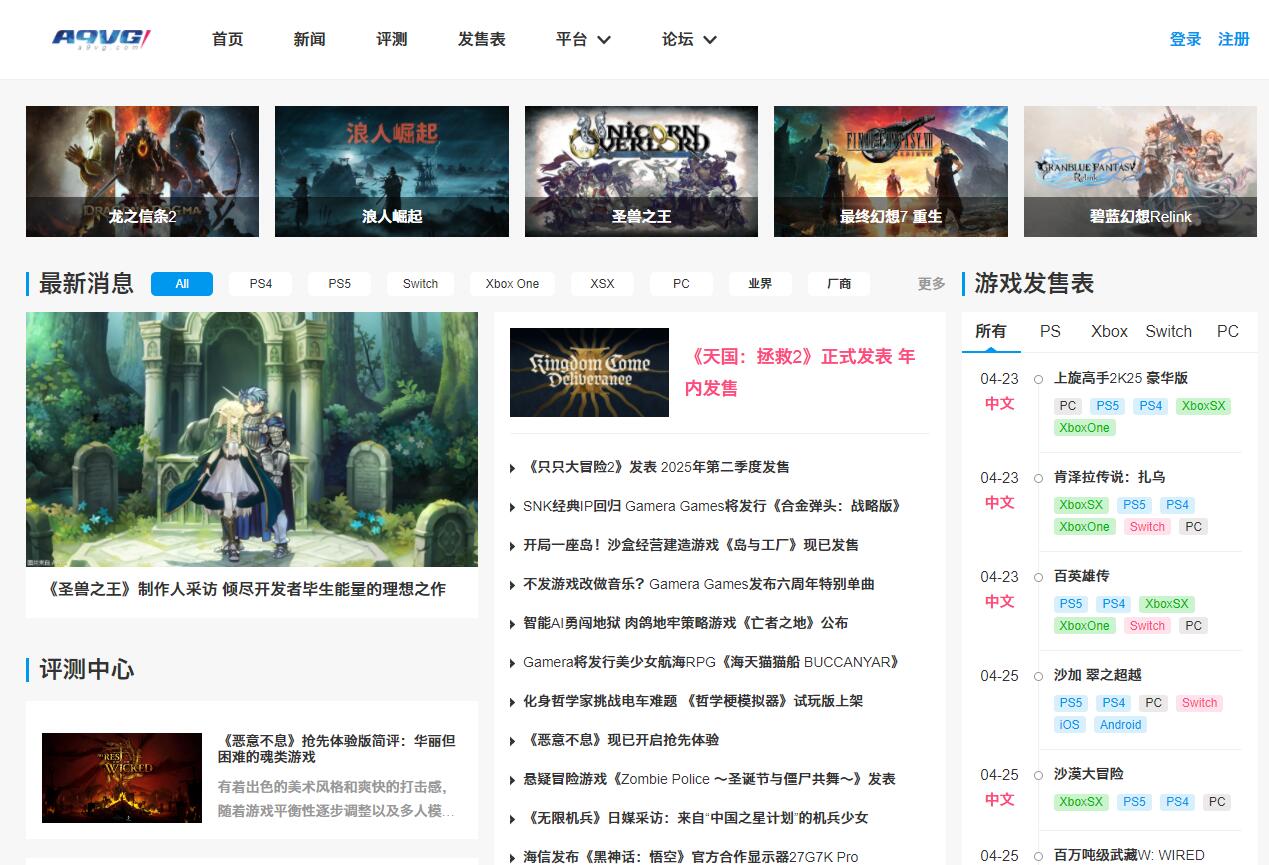Click the XboxSX tag under 上旋高手2K25
The height and width of the screenshot is (865, 1269).
coord(1203,406)
